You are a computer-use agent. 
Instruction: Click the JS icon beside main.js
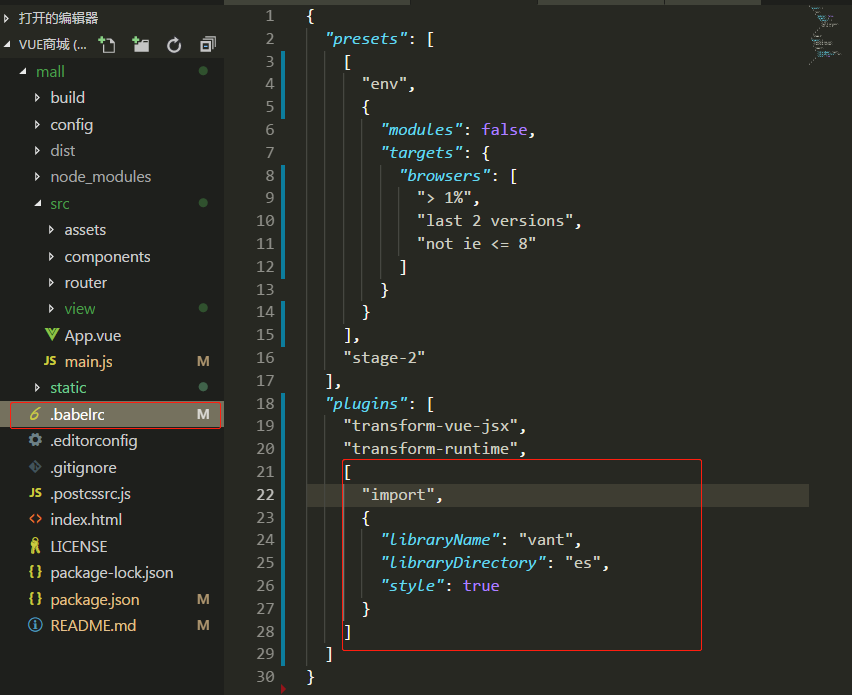(50, 361)
